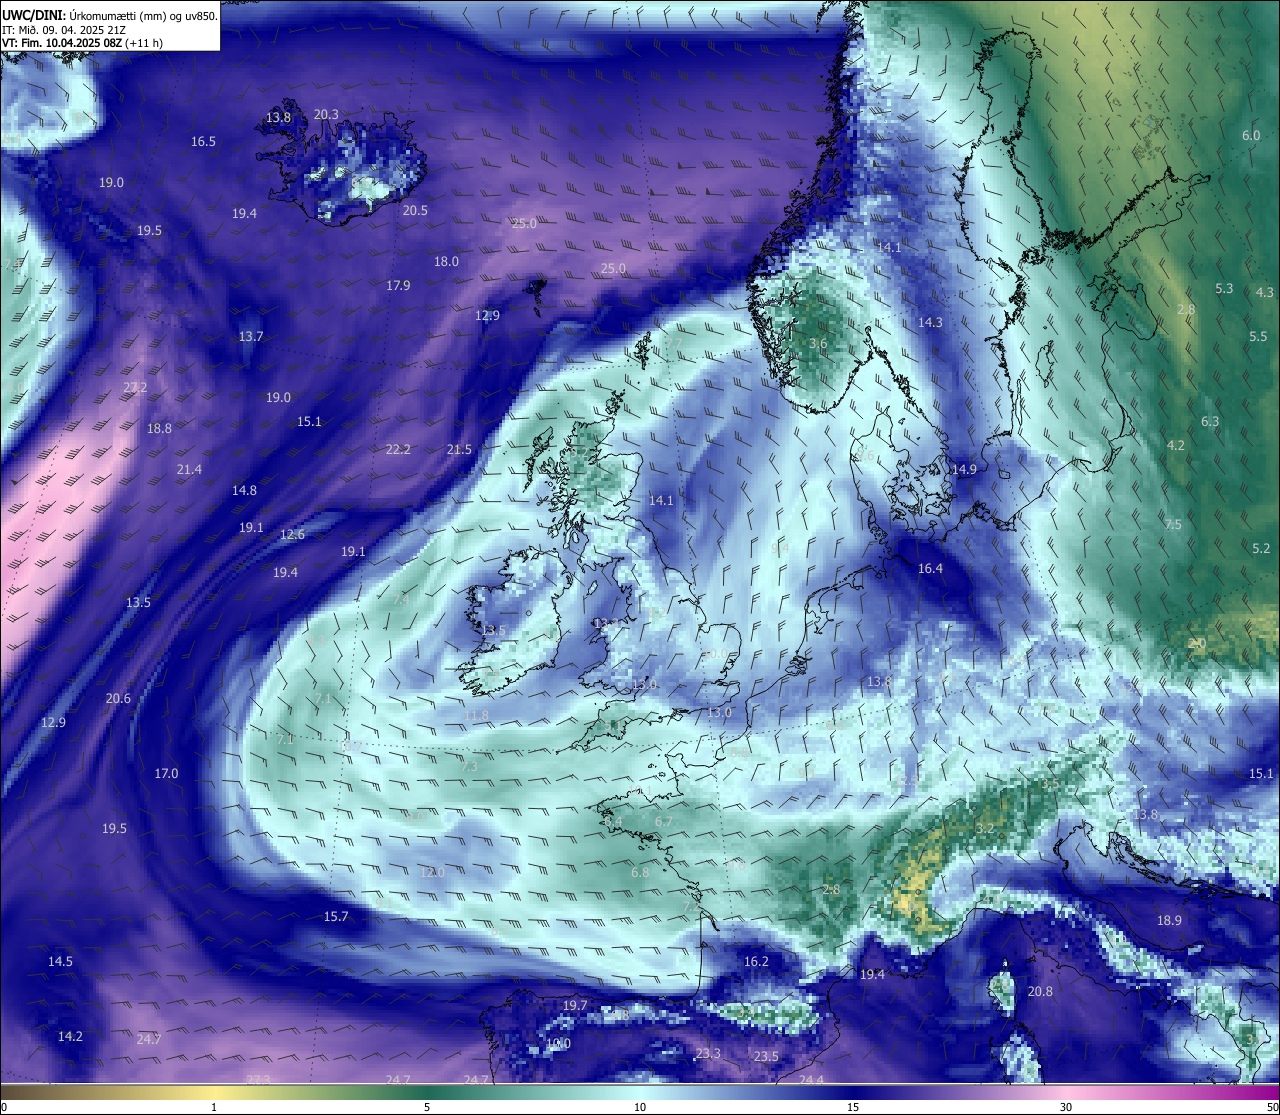This screenshot has height=1115, width=1280.
Task: Select the 18.9 value label
Action: click(x=1169, y=921)
